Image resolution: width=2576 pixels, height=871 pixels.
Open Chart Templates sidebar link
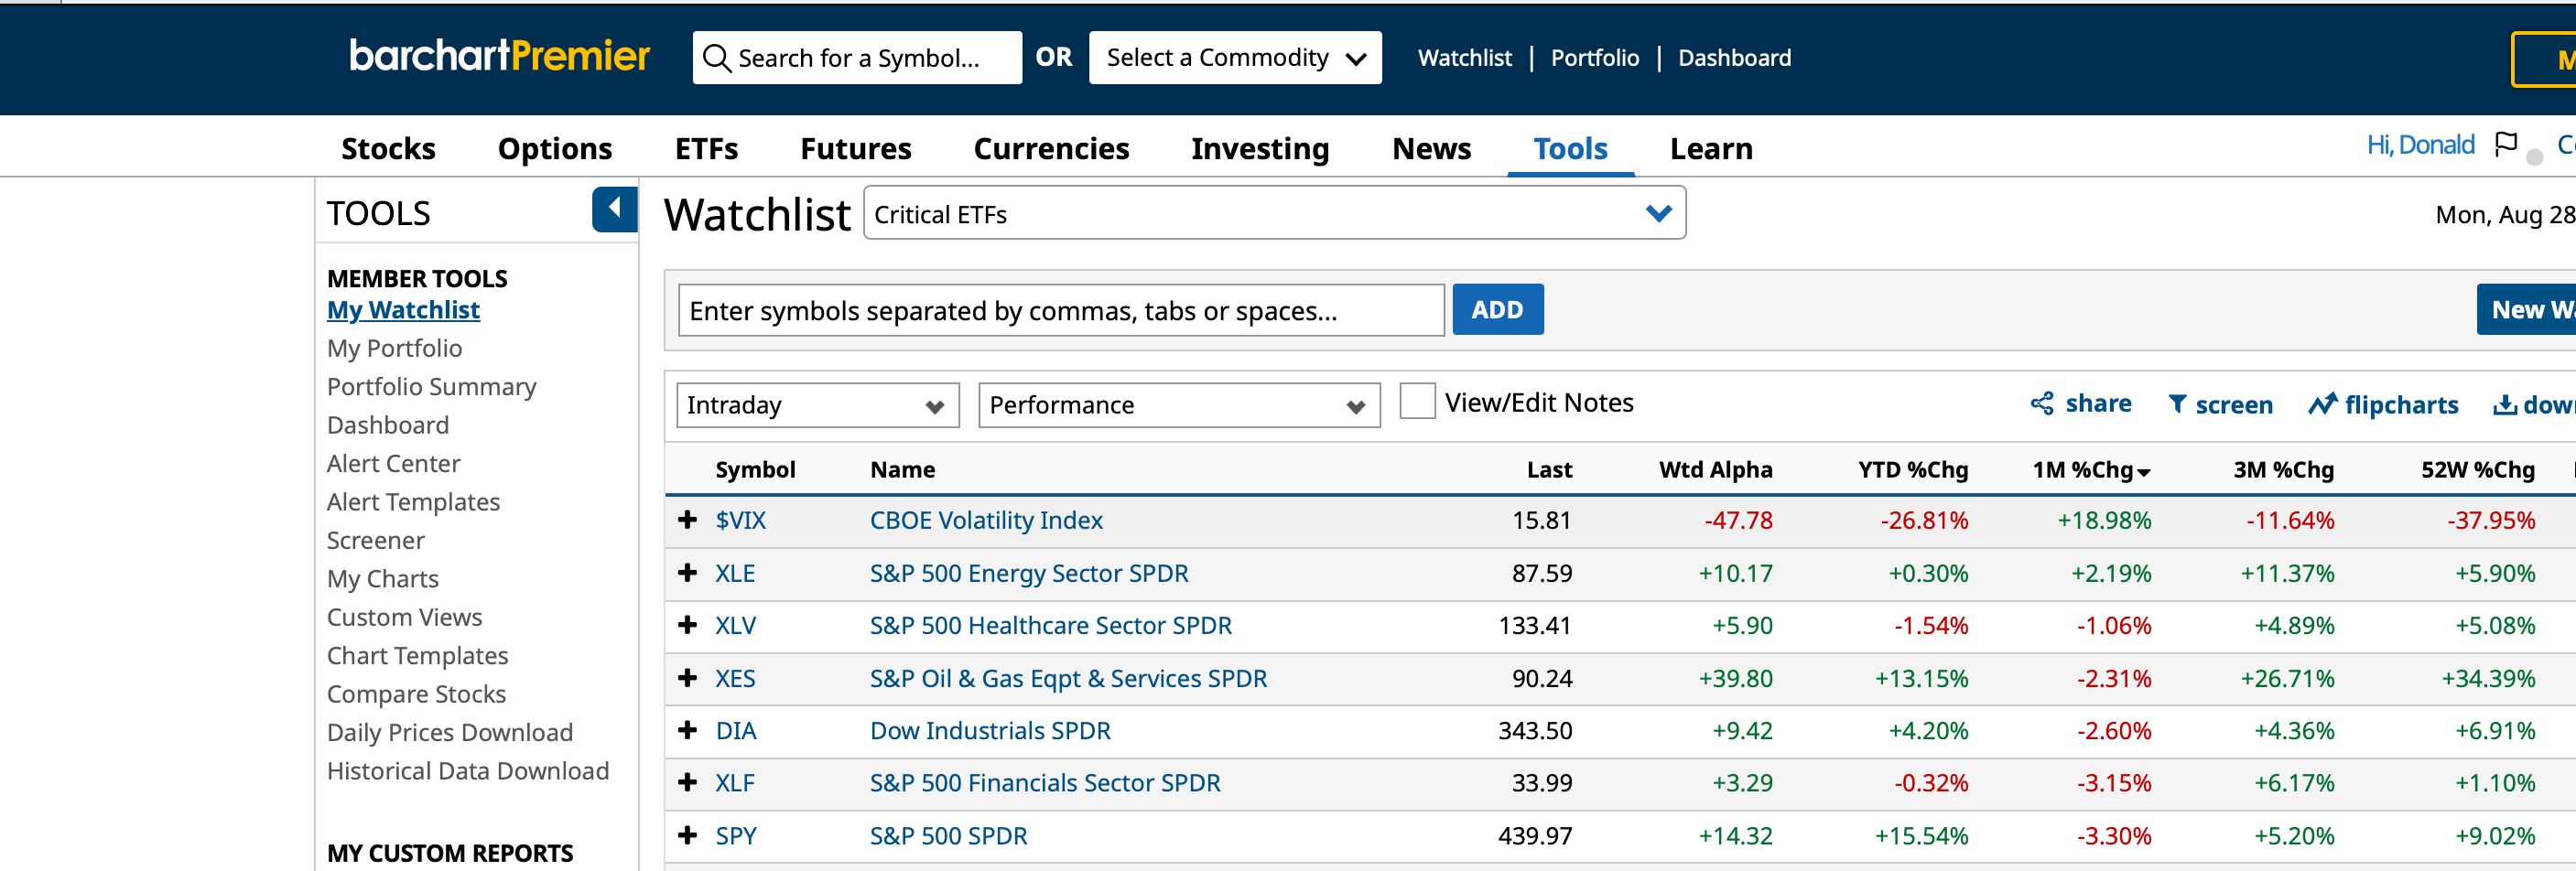[417, 656]
